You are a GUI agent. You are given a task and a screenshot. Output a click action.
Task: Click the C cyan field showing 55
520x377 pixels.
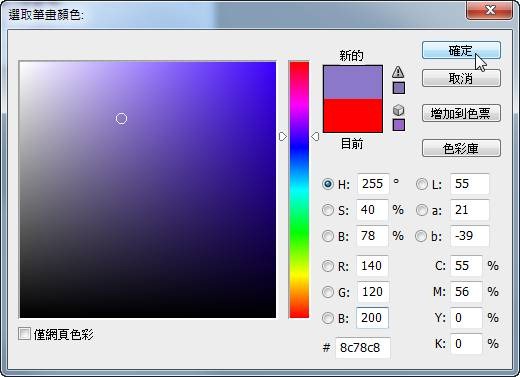click(466, 266)
